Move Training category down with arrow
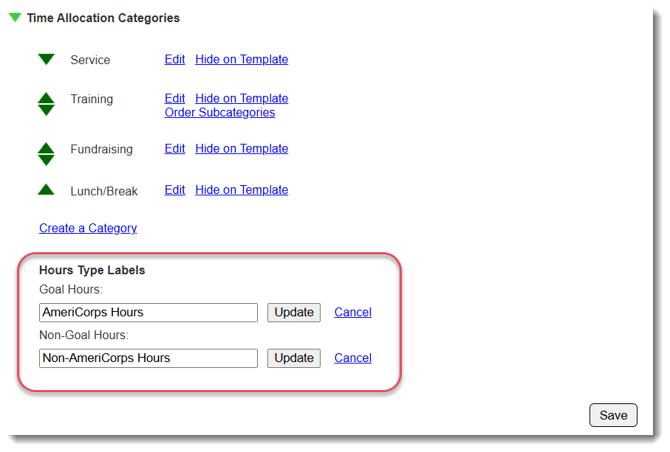The height and width of the screenshot is (452, 670). pyautogui.click(x=46, y=110)
